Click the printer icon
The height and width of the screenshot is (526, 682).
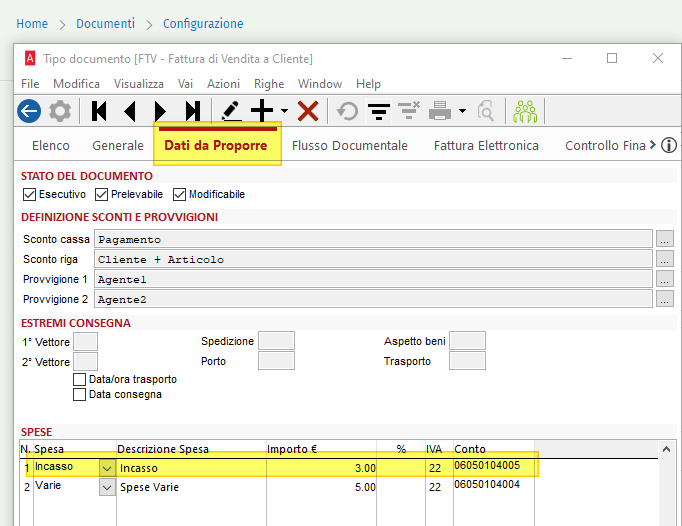(440, 111)
